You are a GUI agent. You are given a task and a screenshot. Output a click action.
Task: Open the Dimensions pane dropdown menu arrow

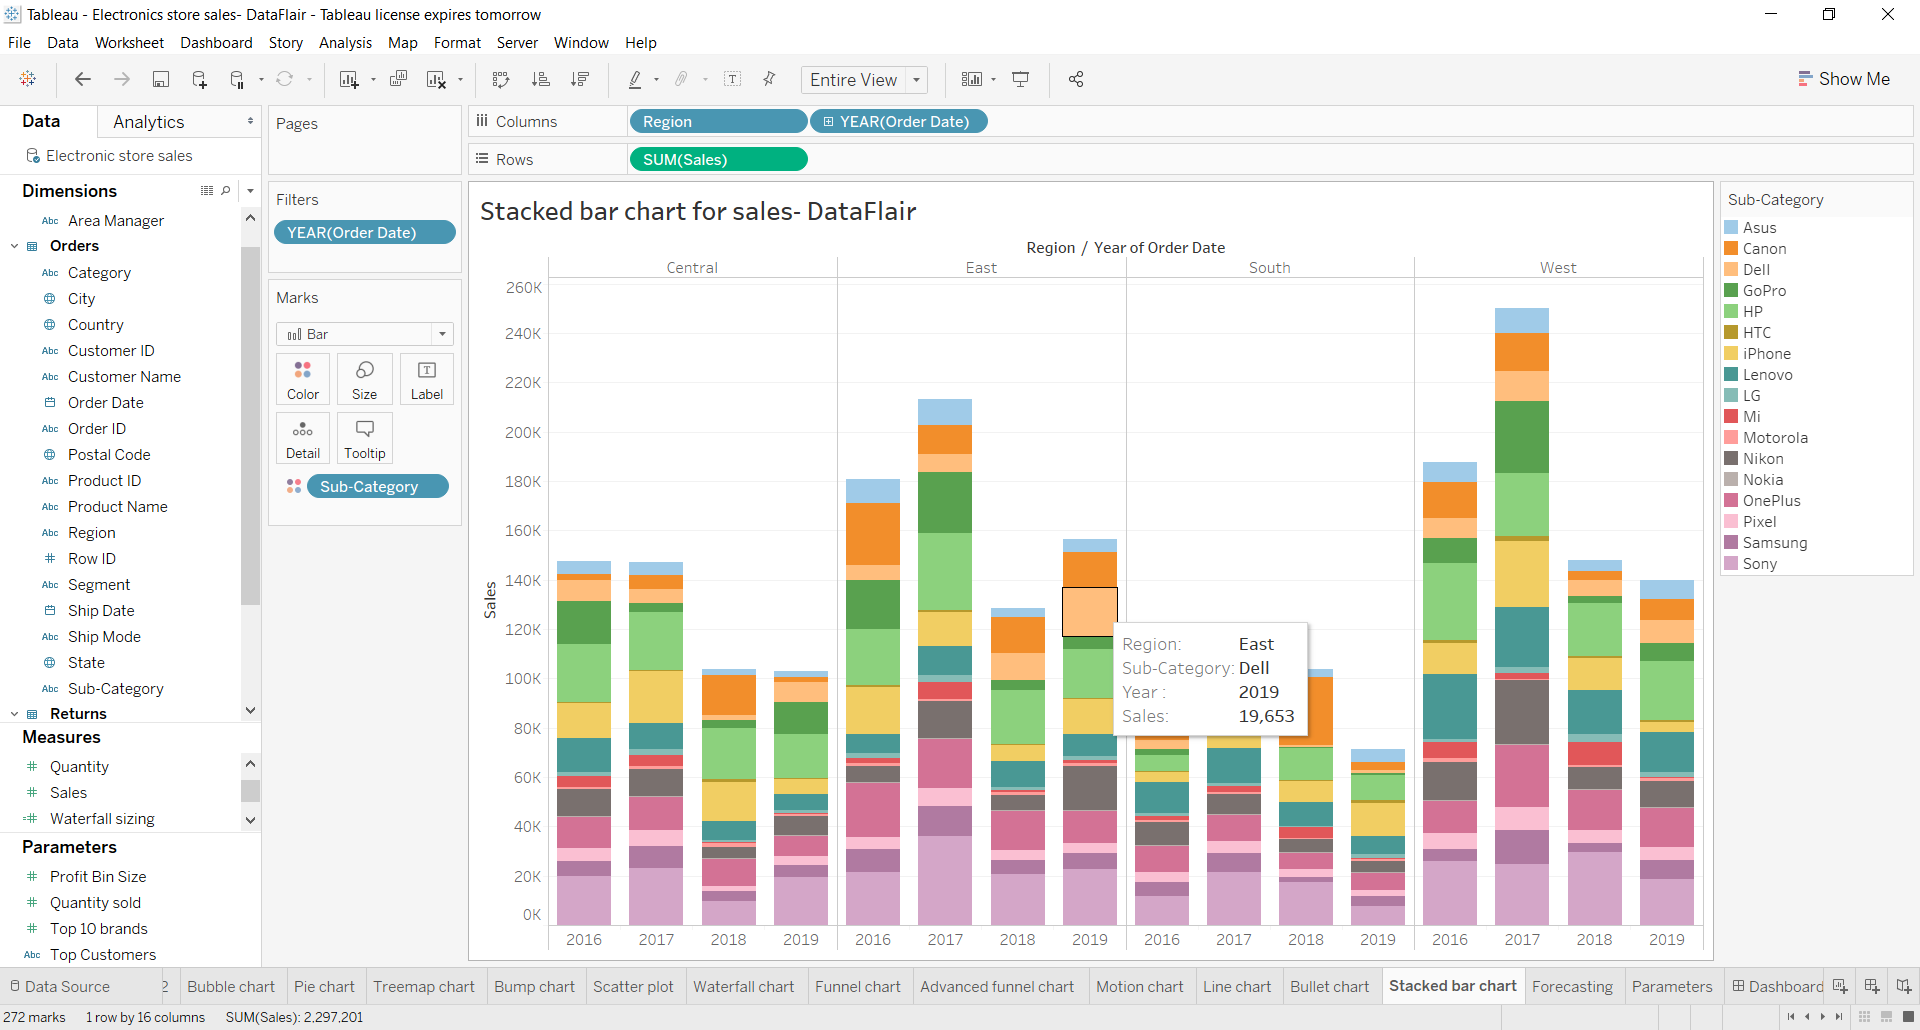[250, 191]
